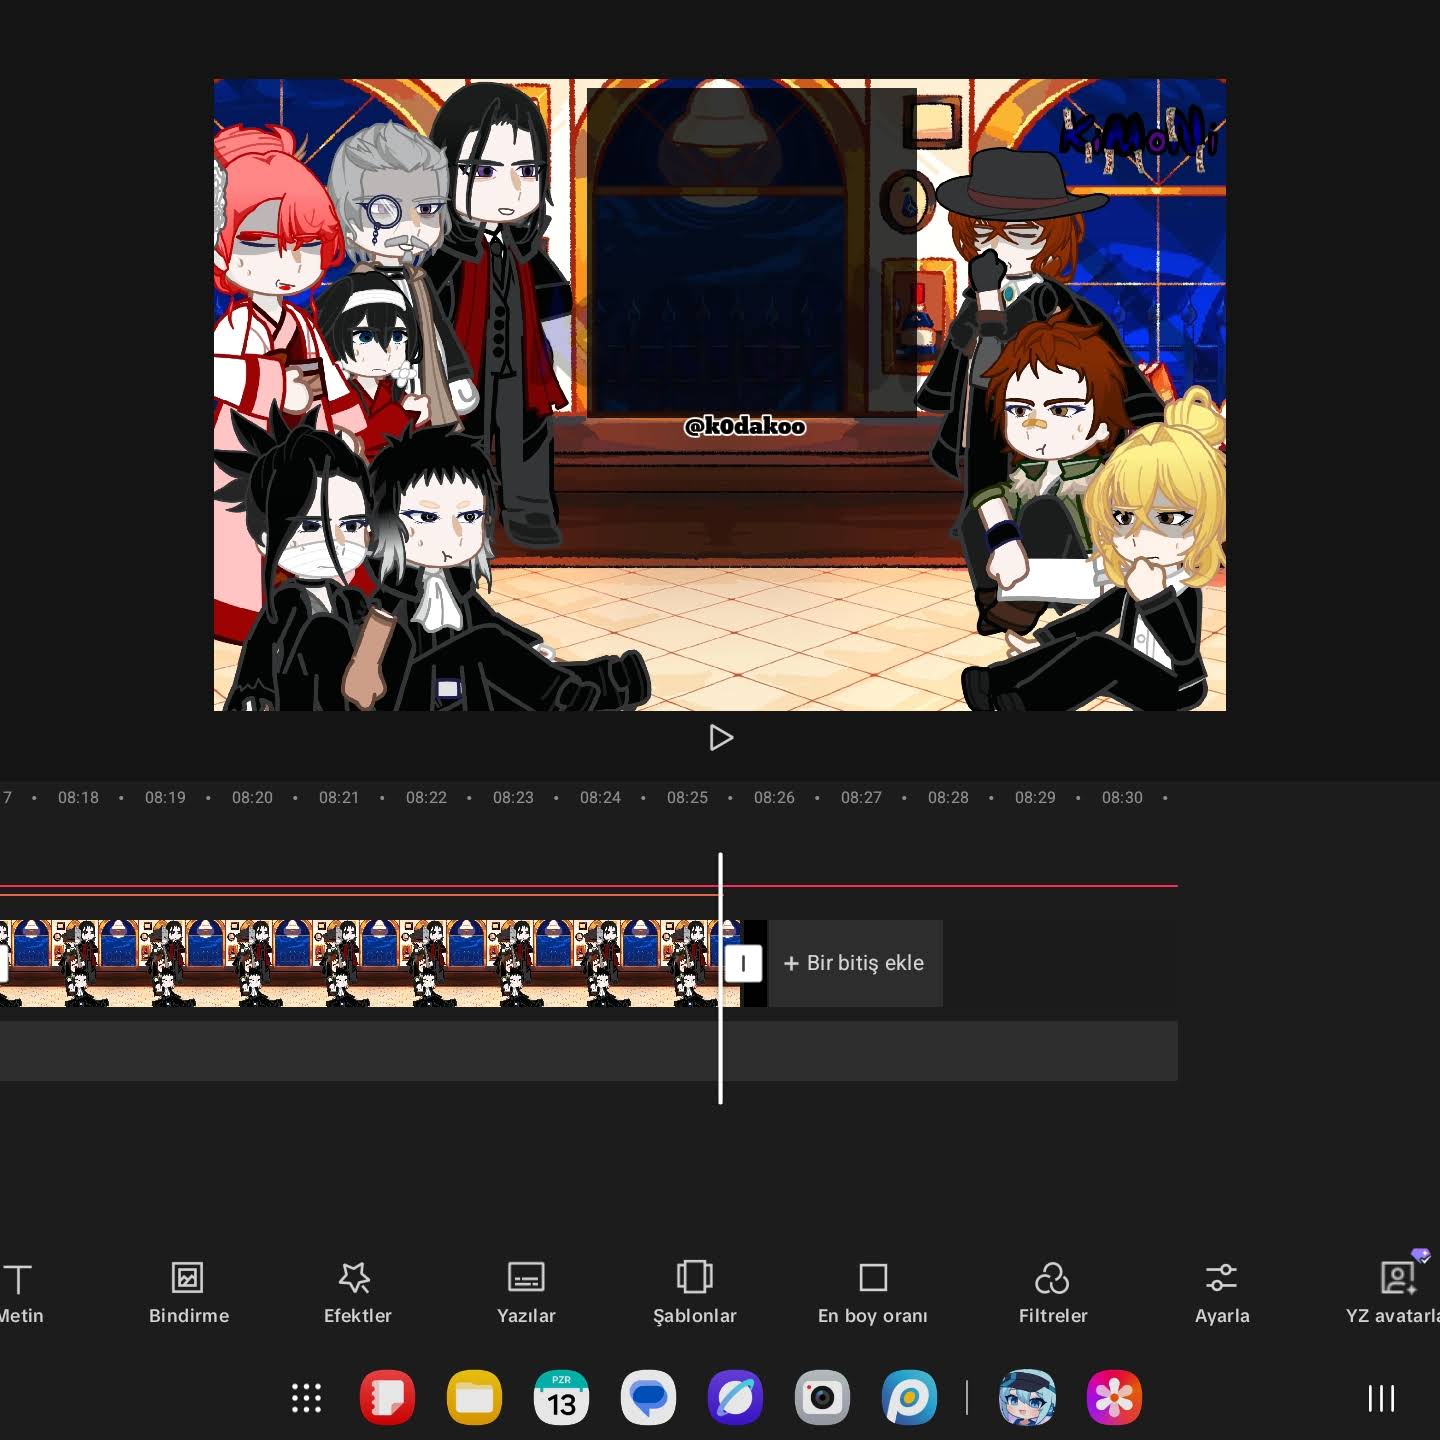Click the 08:28 mark on timeline ruler
Image resolution: width=1440 pixels, height=1440 pixels.
click(x=948, y=798)
